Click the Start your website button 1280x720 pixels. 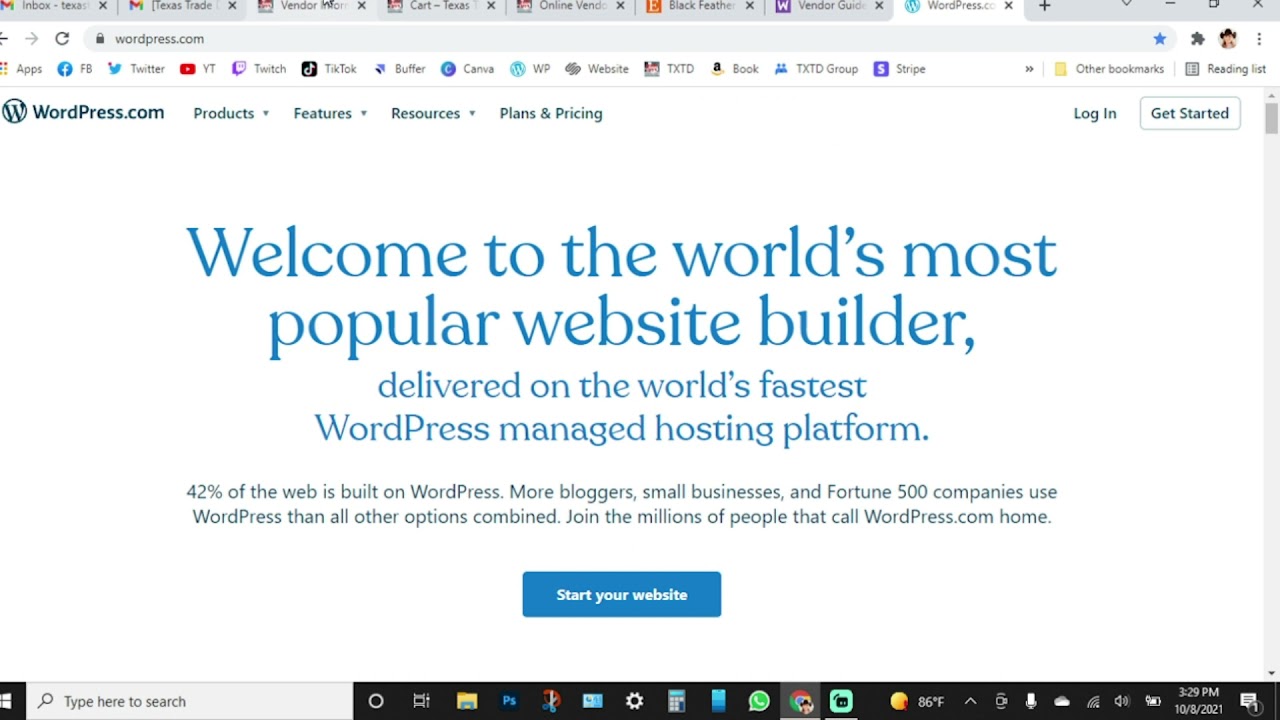(x=621, y=594)
